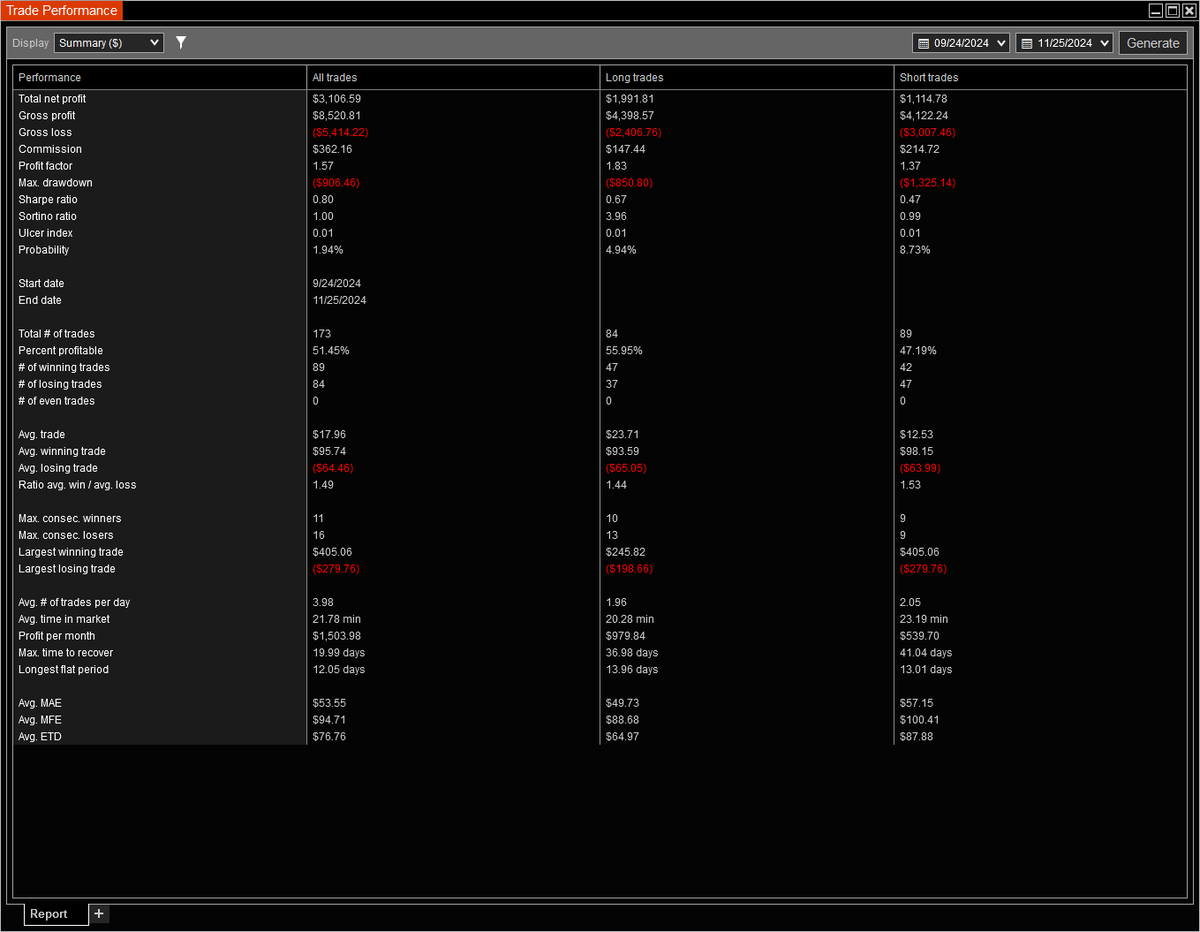The width and height of the screenshot is (1200, 932).
Task: Select the Total net profit row label
Action: (x=52, y=99)
